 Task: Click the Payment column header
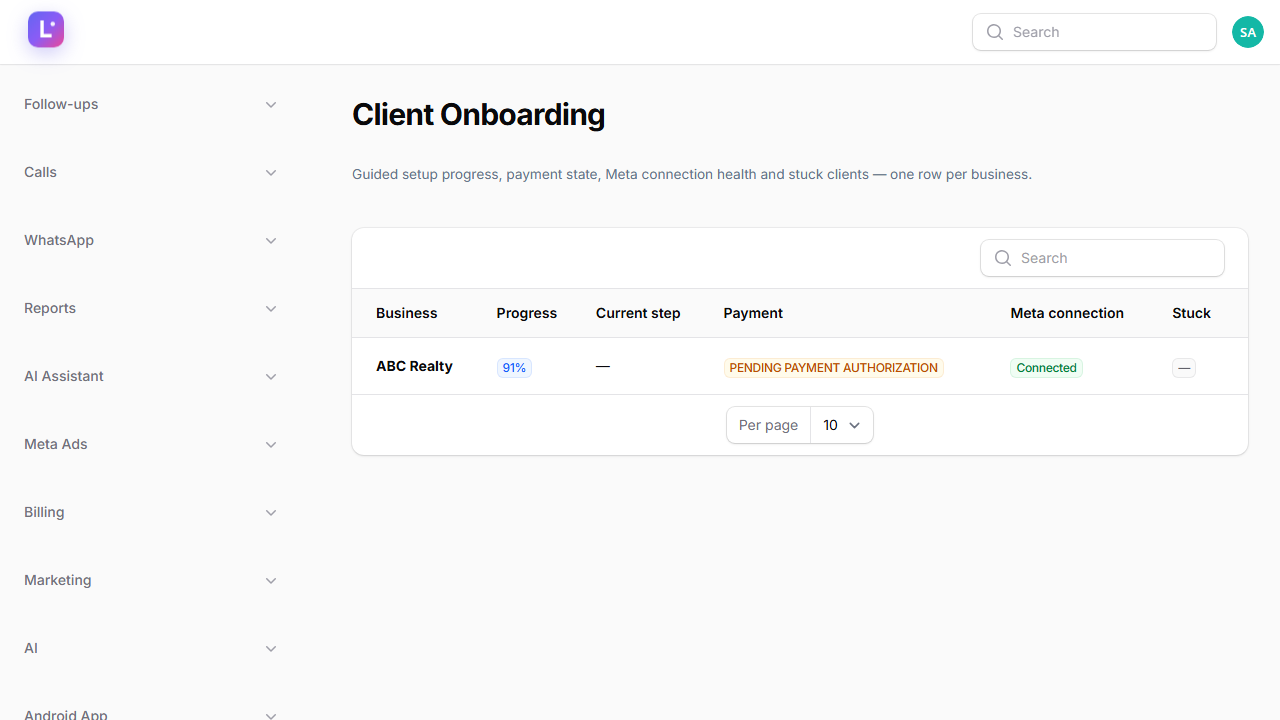click(753, 313)
